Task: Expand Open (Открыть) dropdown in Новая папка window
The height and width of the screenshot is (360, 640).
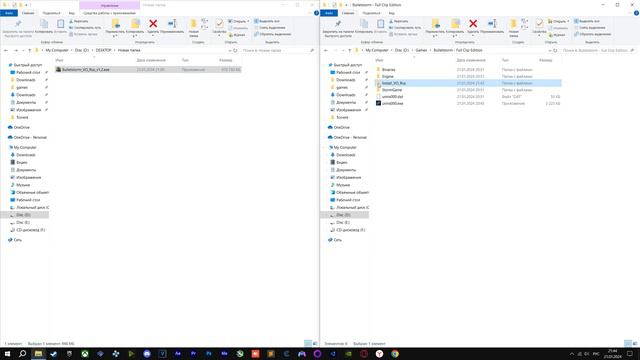Action: [248, 21]
